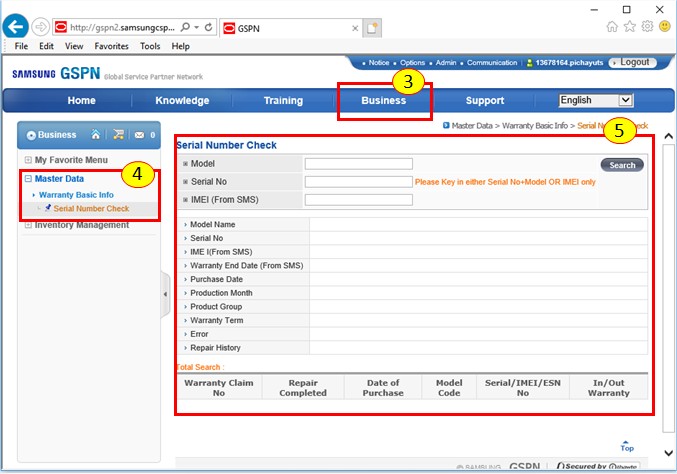Open the Communication link
The image size is (677, 474).
(x=492, y=63)
